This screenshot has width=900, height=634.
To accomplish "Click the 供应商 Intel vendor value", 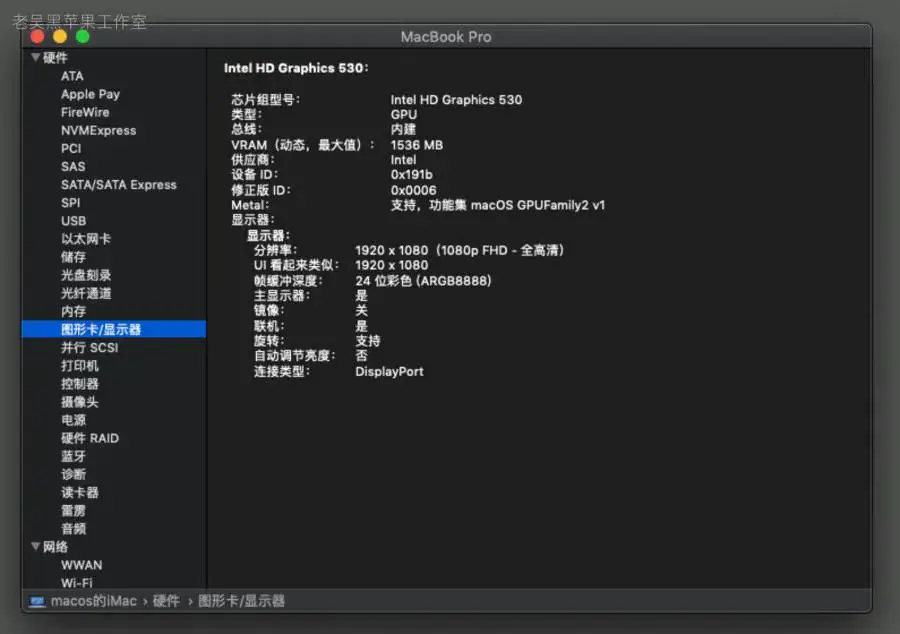I will (x=403, y=160).
